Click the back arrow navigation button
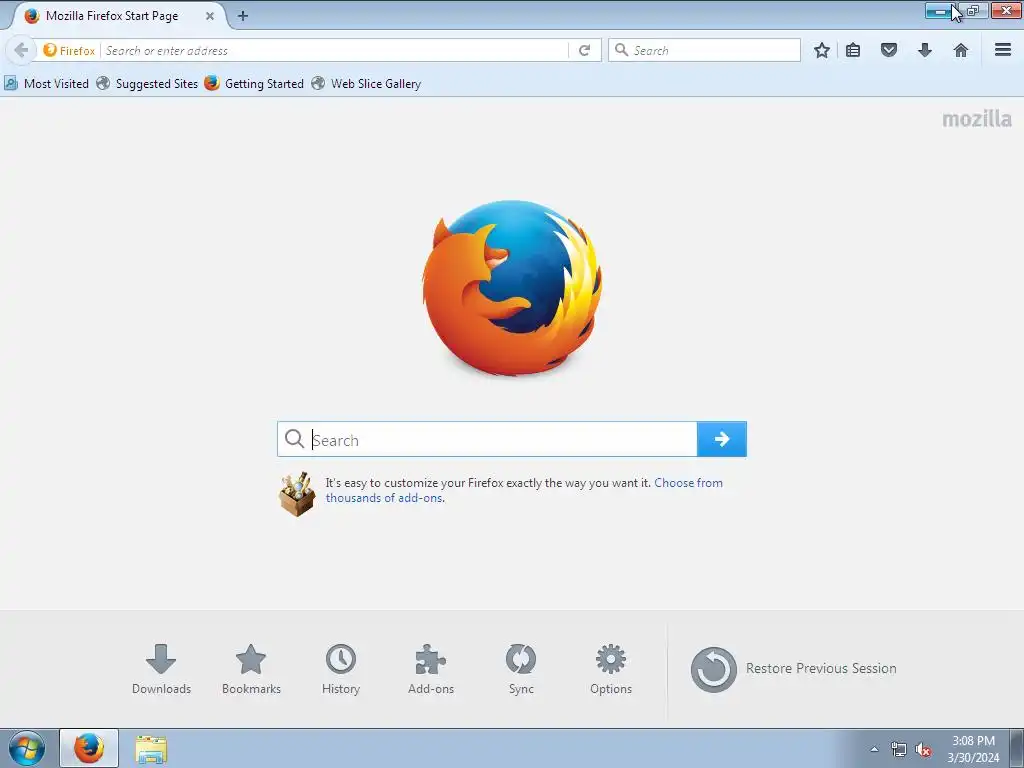 pos(21,50)
